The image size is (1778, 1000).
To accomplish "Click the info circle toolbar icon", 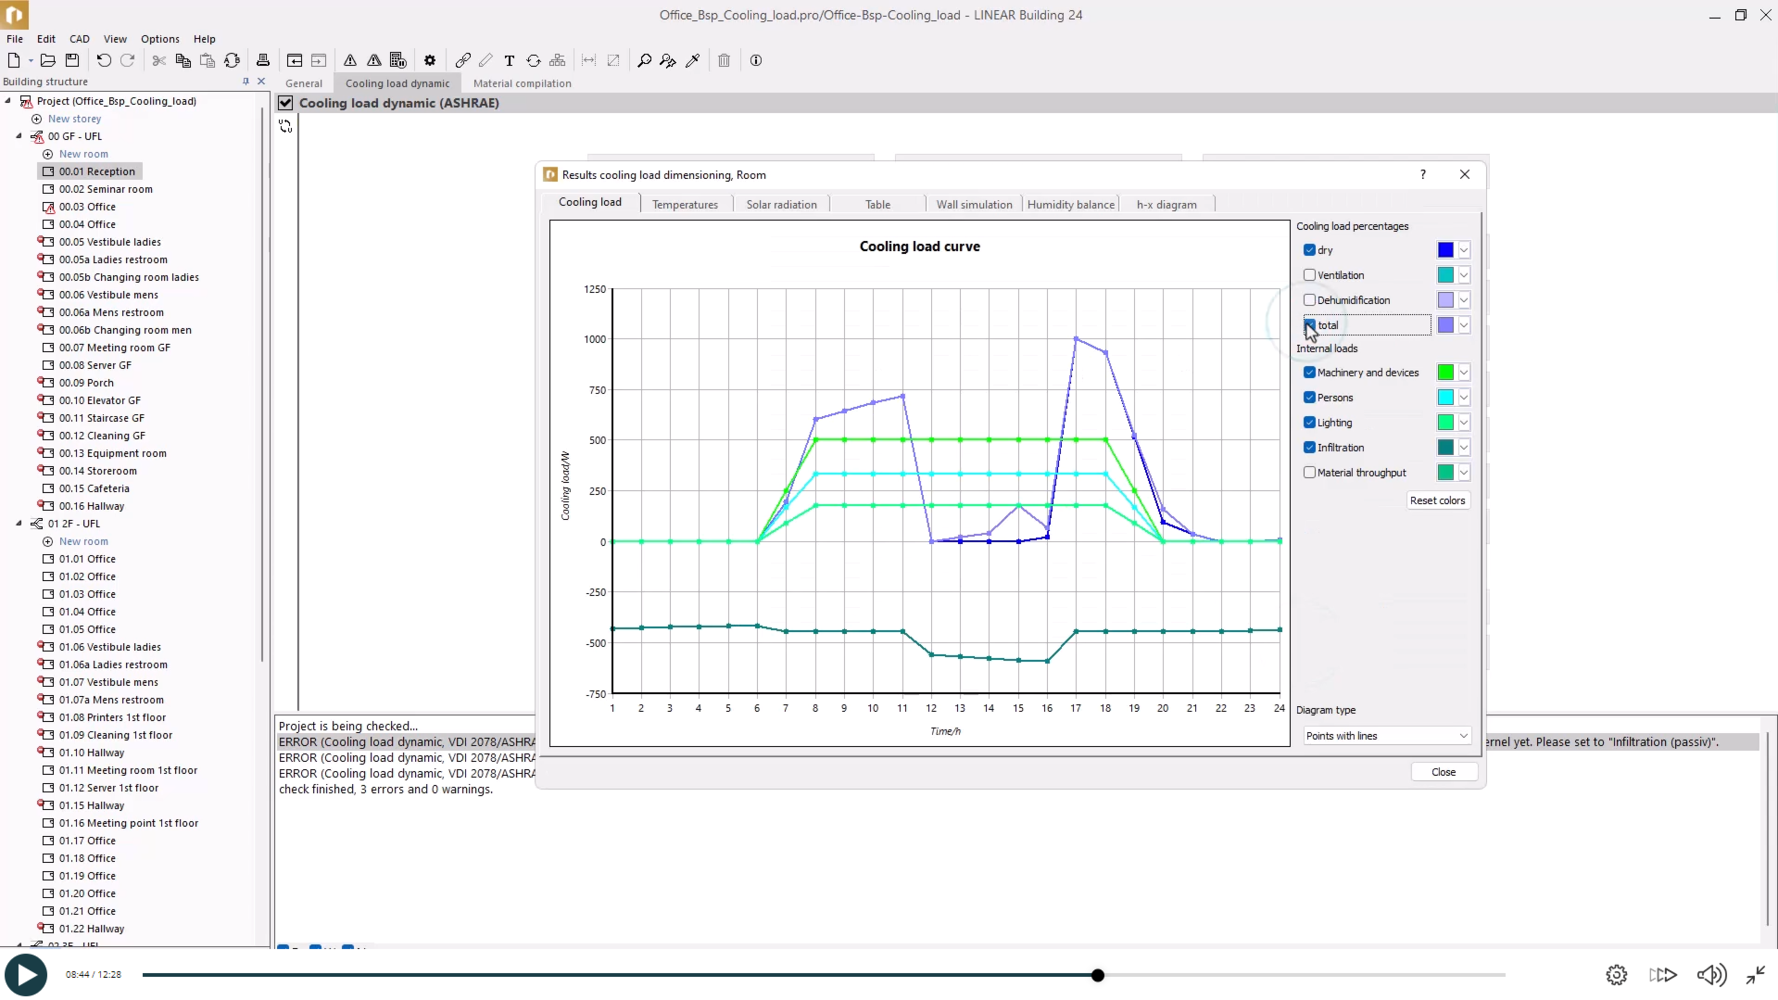I will point(756,61).
